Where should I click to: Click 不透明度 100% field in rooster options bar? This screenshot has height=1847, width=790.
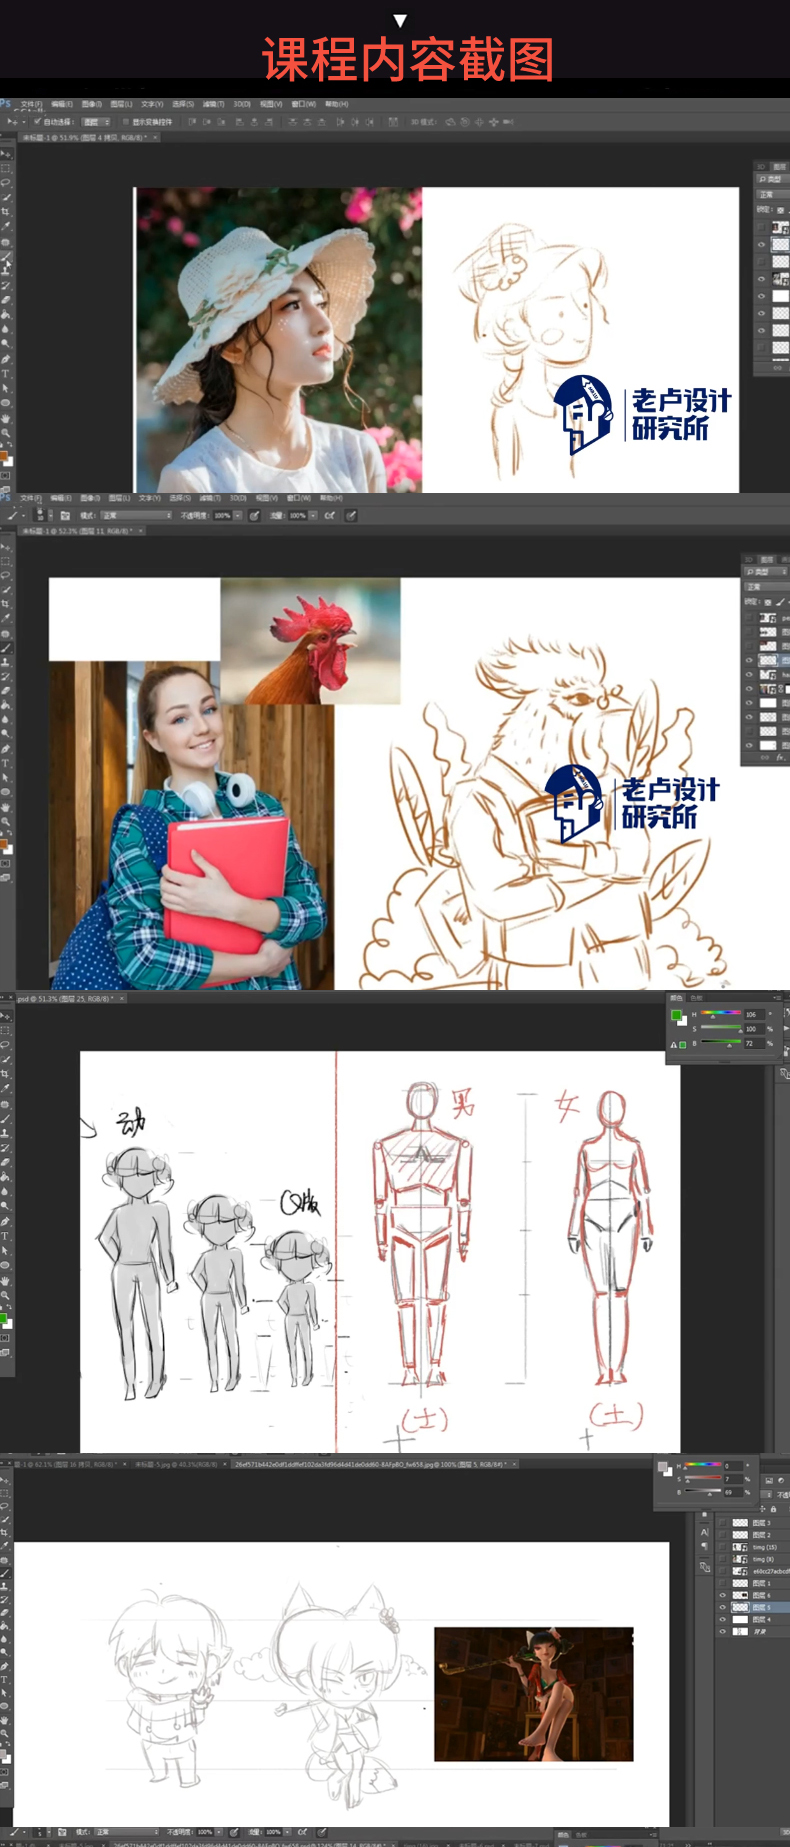(x=223, y=515)
